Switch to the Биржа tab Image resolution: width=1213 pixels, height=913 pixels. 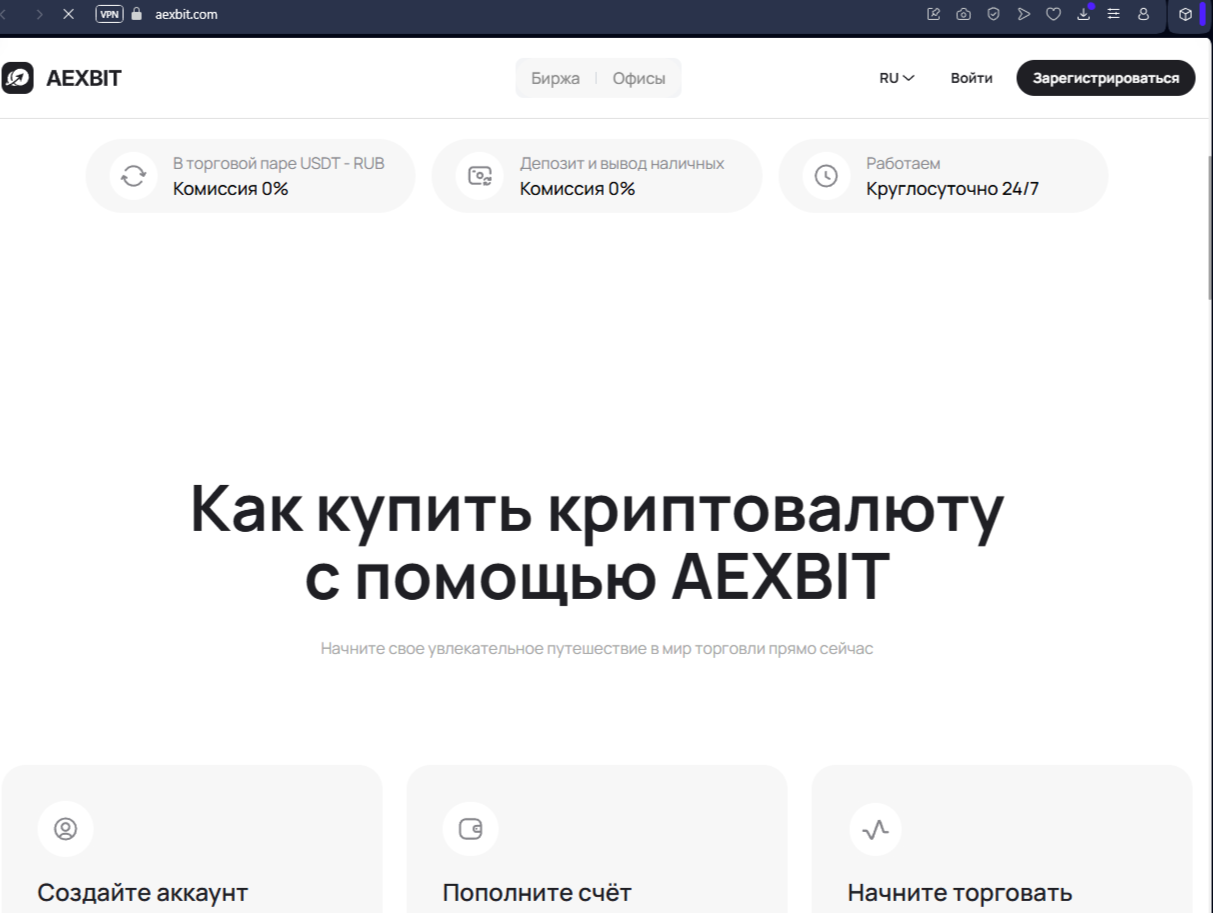click(x=556, y=78)
